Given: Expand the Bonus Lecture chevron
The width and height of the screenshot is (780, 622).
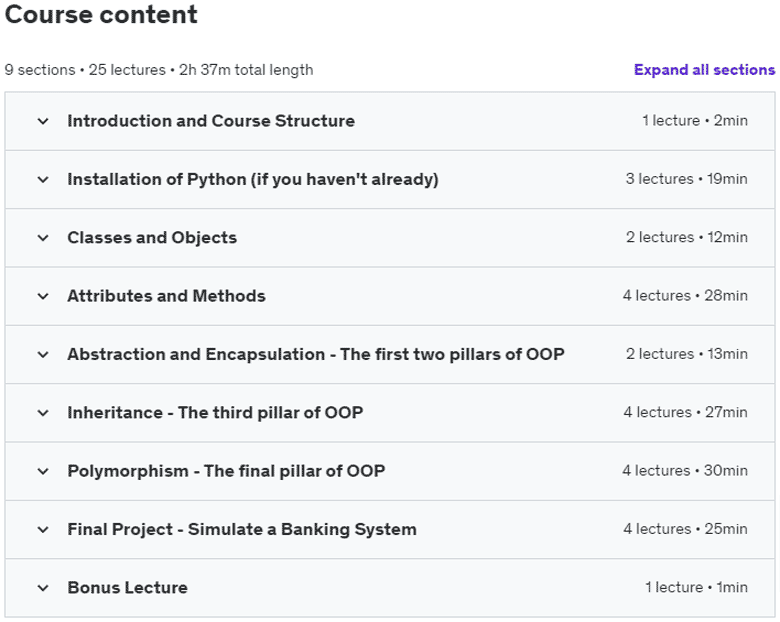Looking at the screenshot, I should [43, 588].
